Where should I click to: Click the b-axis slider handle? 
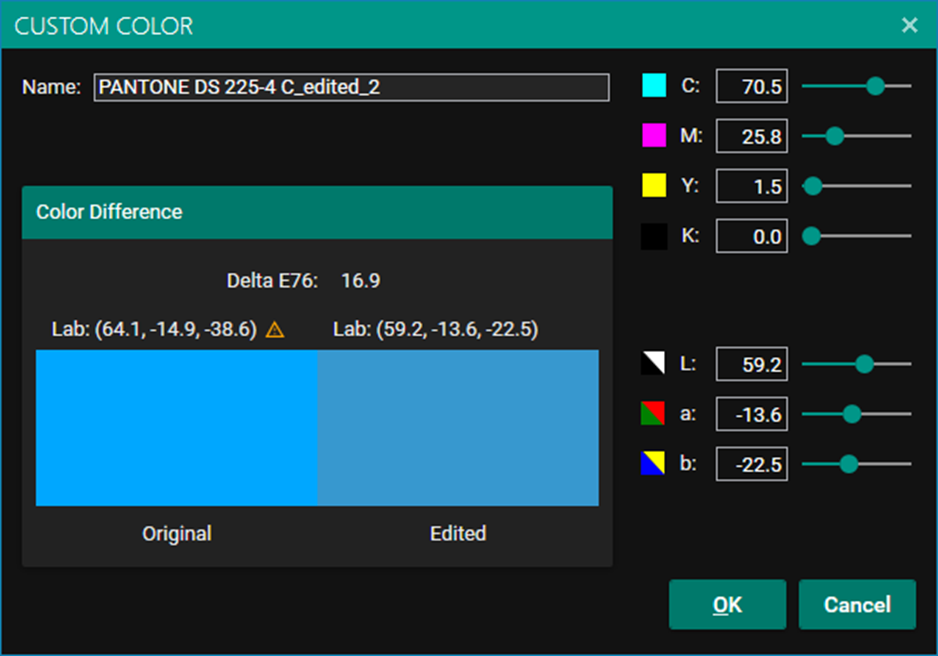point(849,464)
